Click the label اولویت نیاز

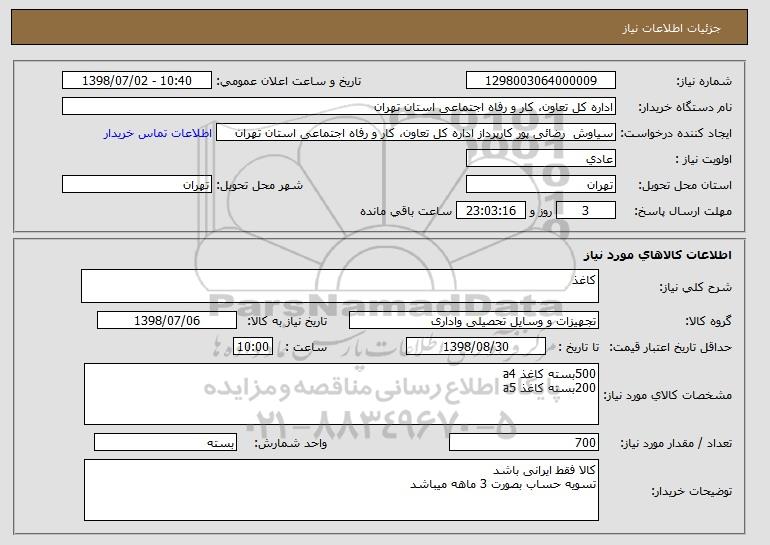pos(704,160)
